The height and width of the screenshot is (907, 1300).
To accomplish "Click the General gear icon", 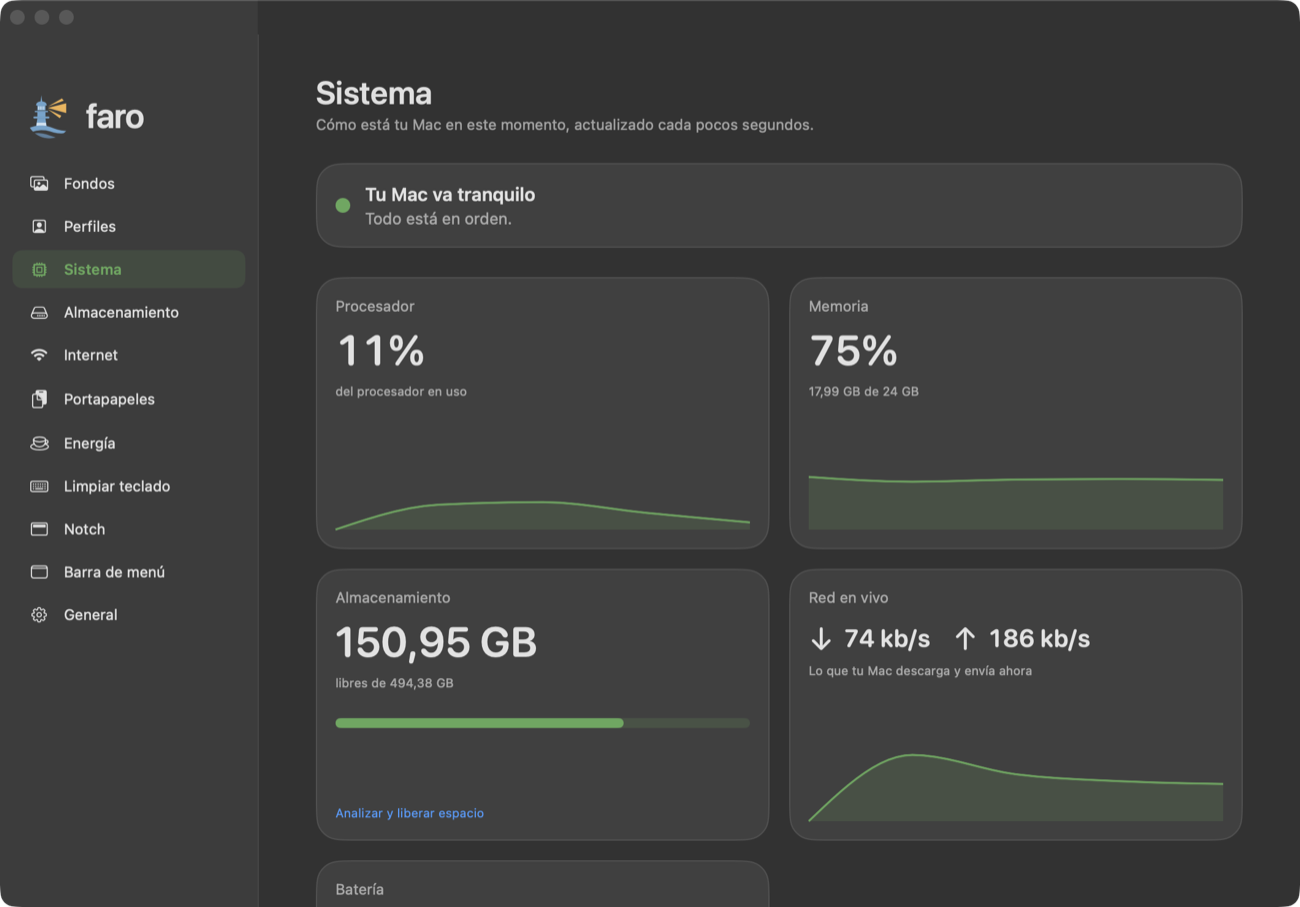I will click(x=39, y=615).
